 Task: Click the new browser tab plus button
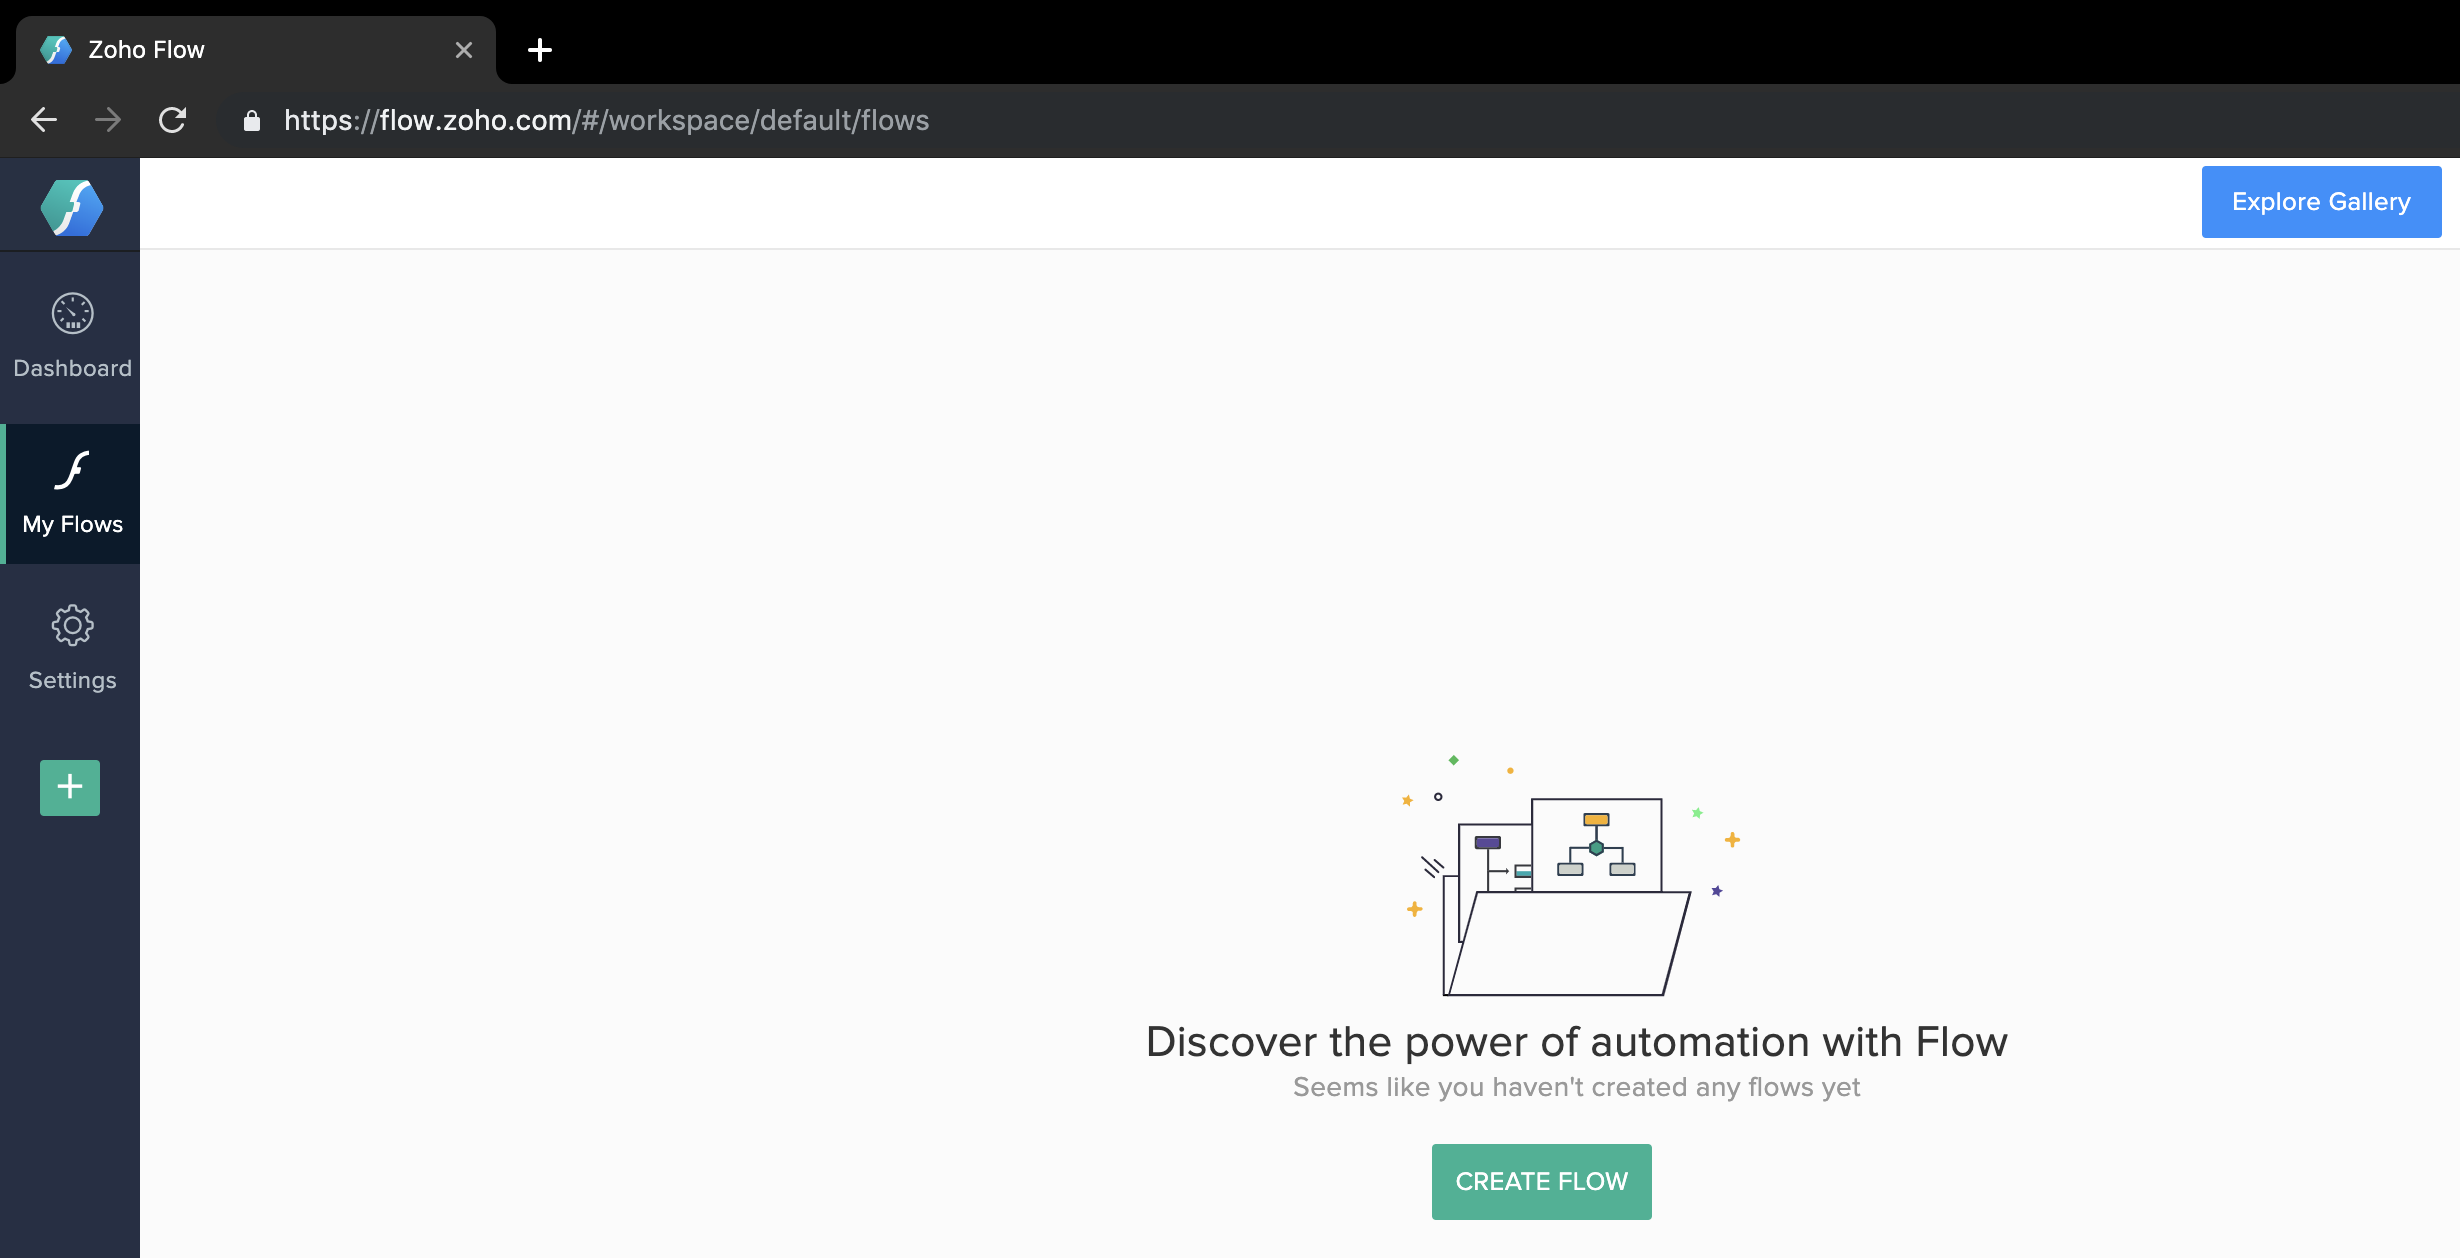tap(540, 48)
